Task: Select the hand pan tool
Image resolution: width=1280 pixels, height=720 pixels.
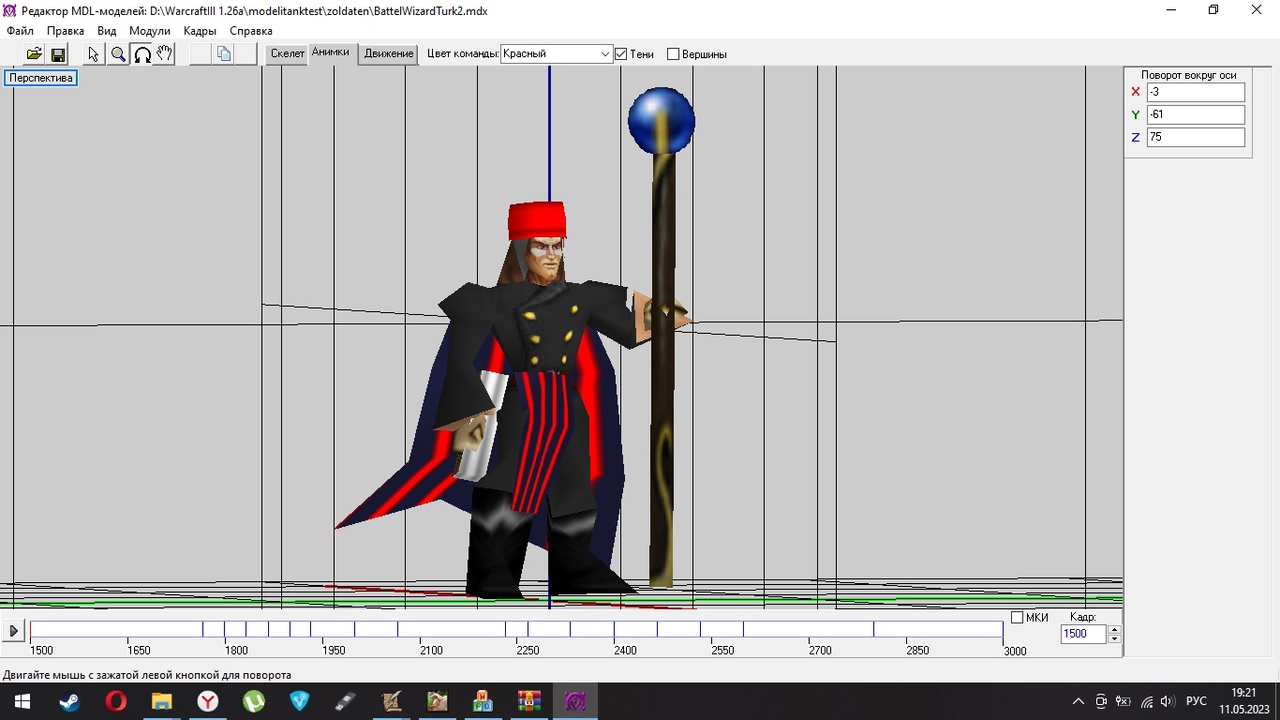Action: pos(165,54)
